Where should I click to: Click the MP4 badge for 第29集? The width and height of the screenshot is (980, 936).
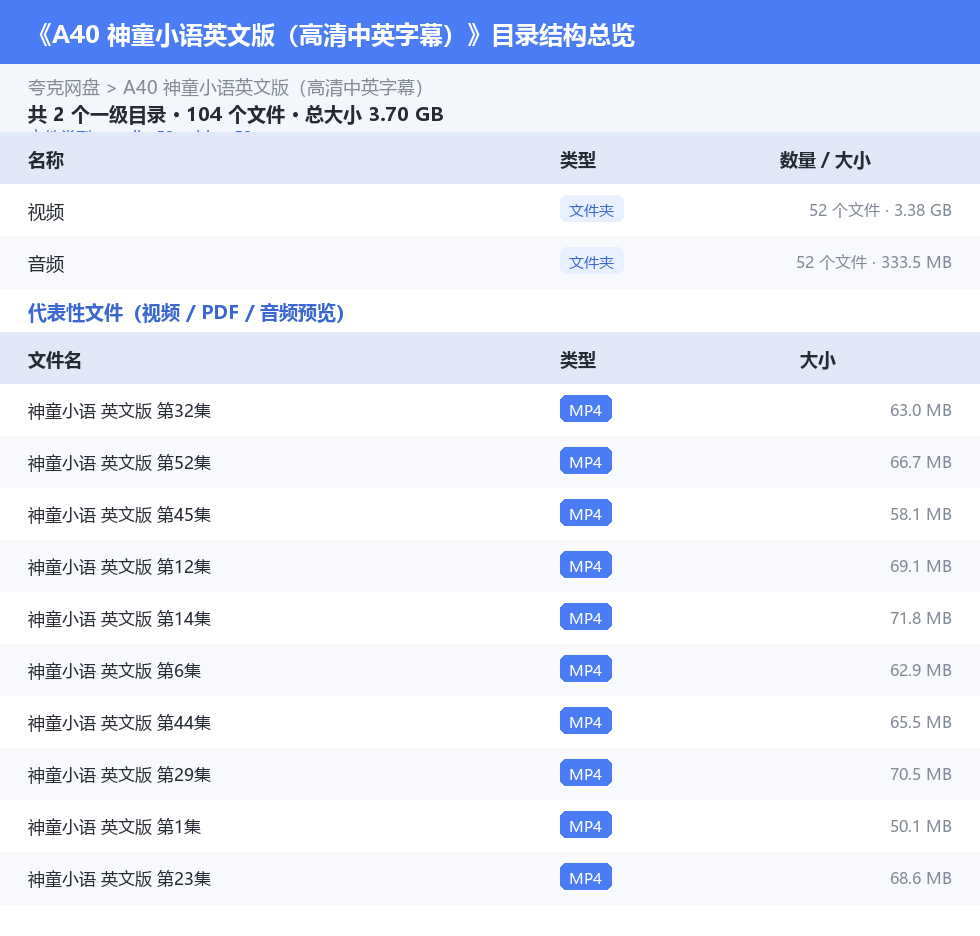tap(586, 773)
